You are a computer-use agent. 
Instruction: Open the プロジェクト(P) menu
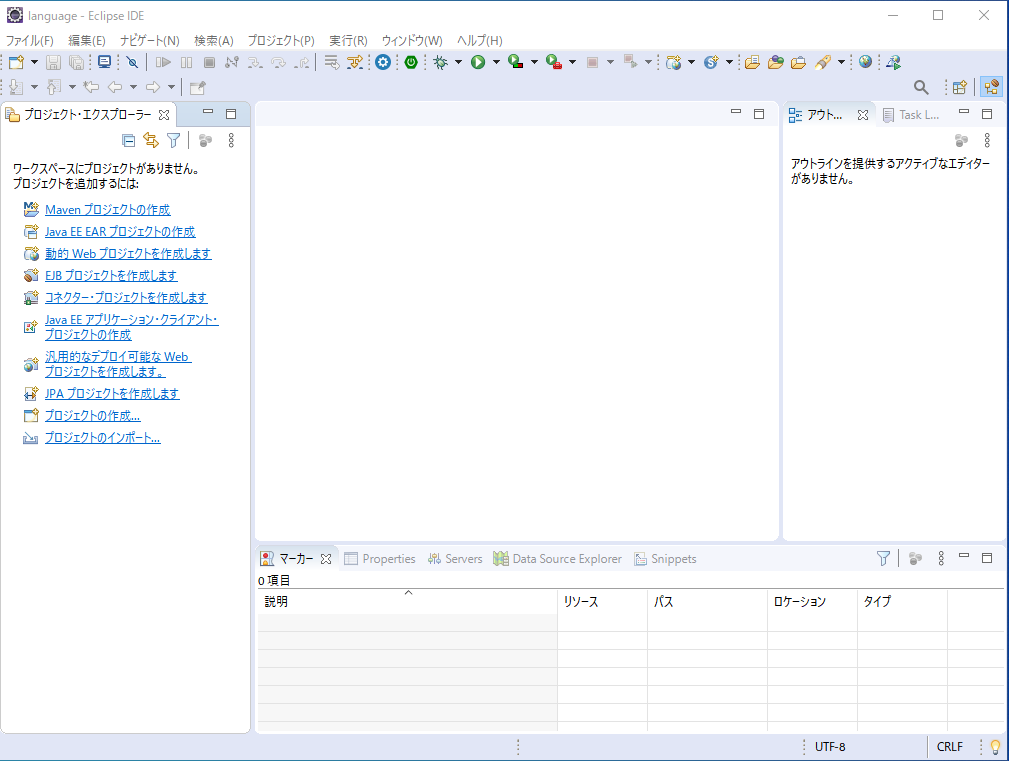coord(281,41)
